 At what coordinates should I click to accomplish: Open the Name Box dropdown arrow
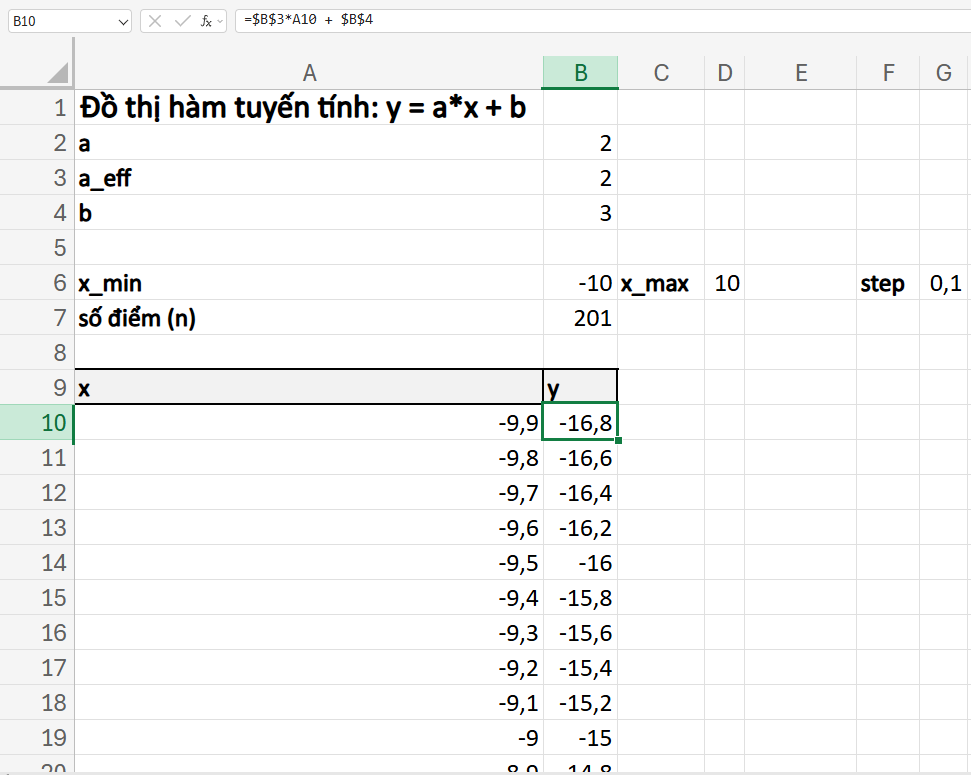point(120,19)
